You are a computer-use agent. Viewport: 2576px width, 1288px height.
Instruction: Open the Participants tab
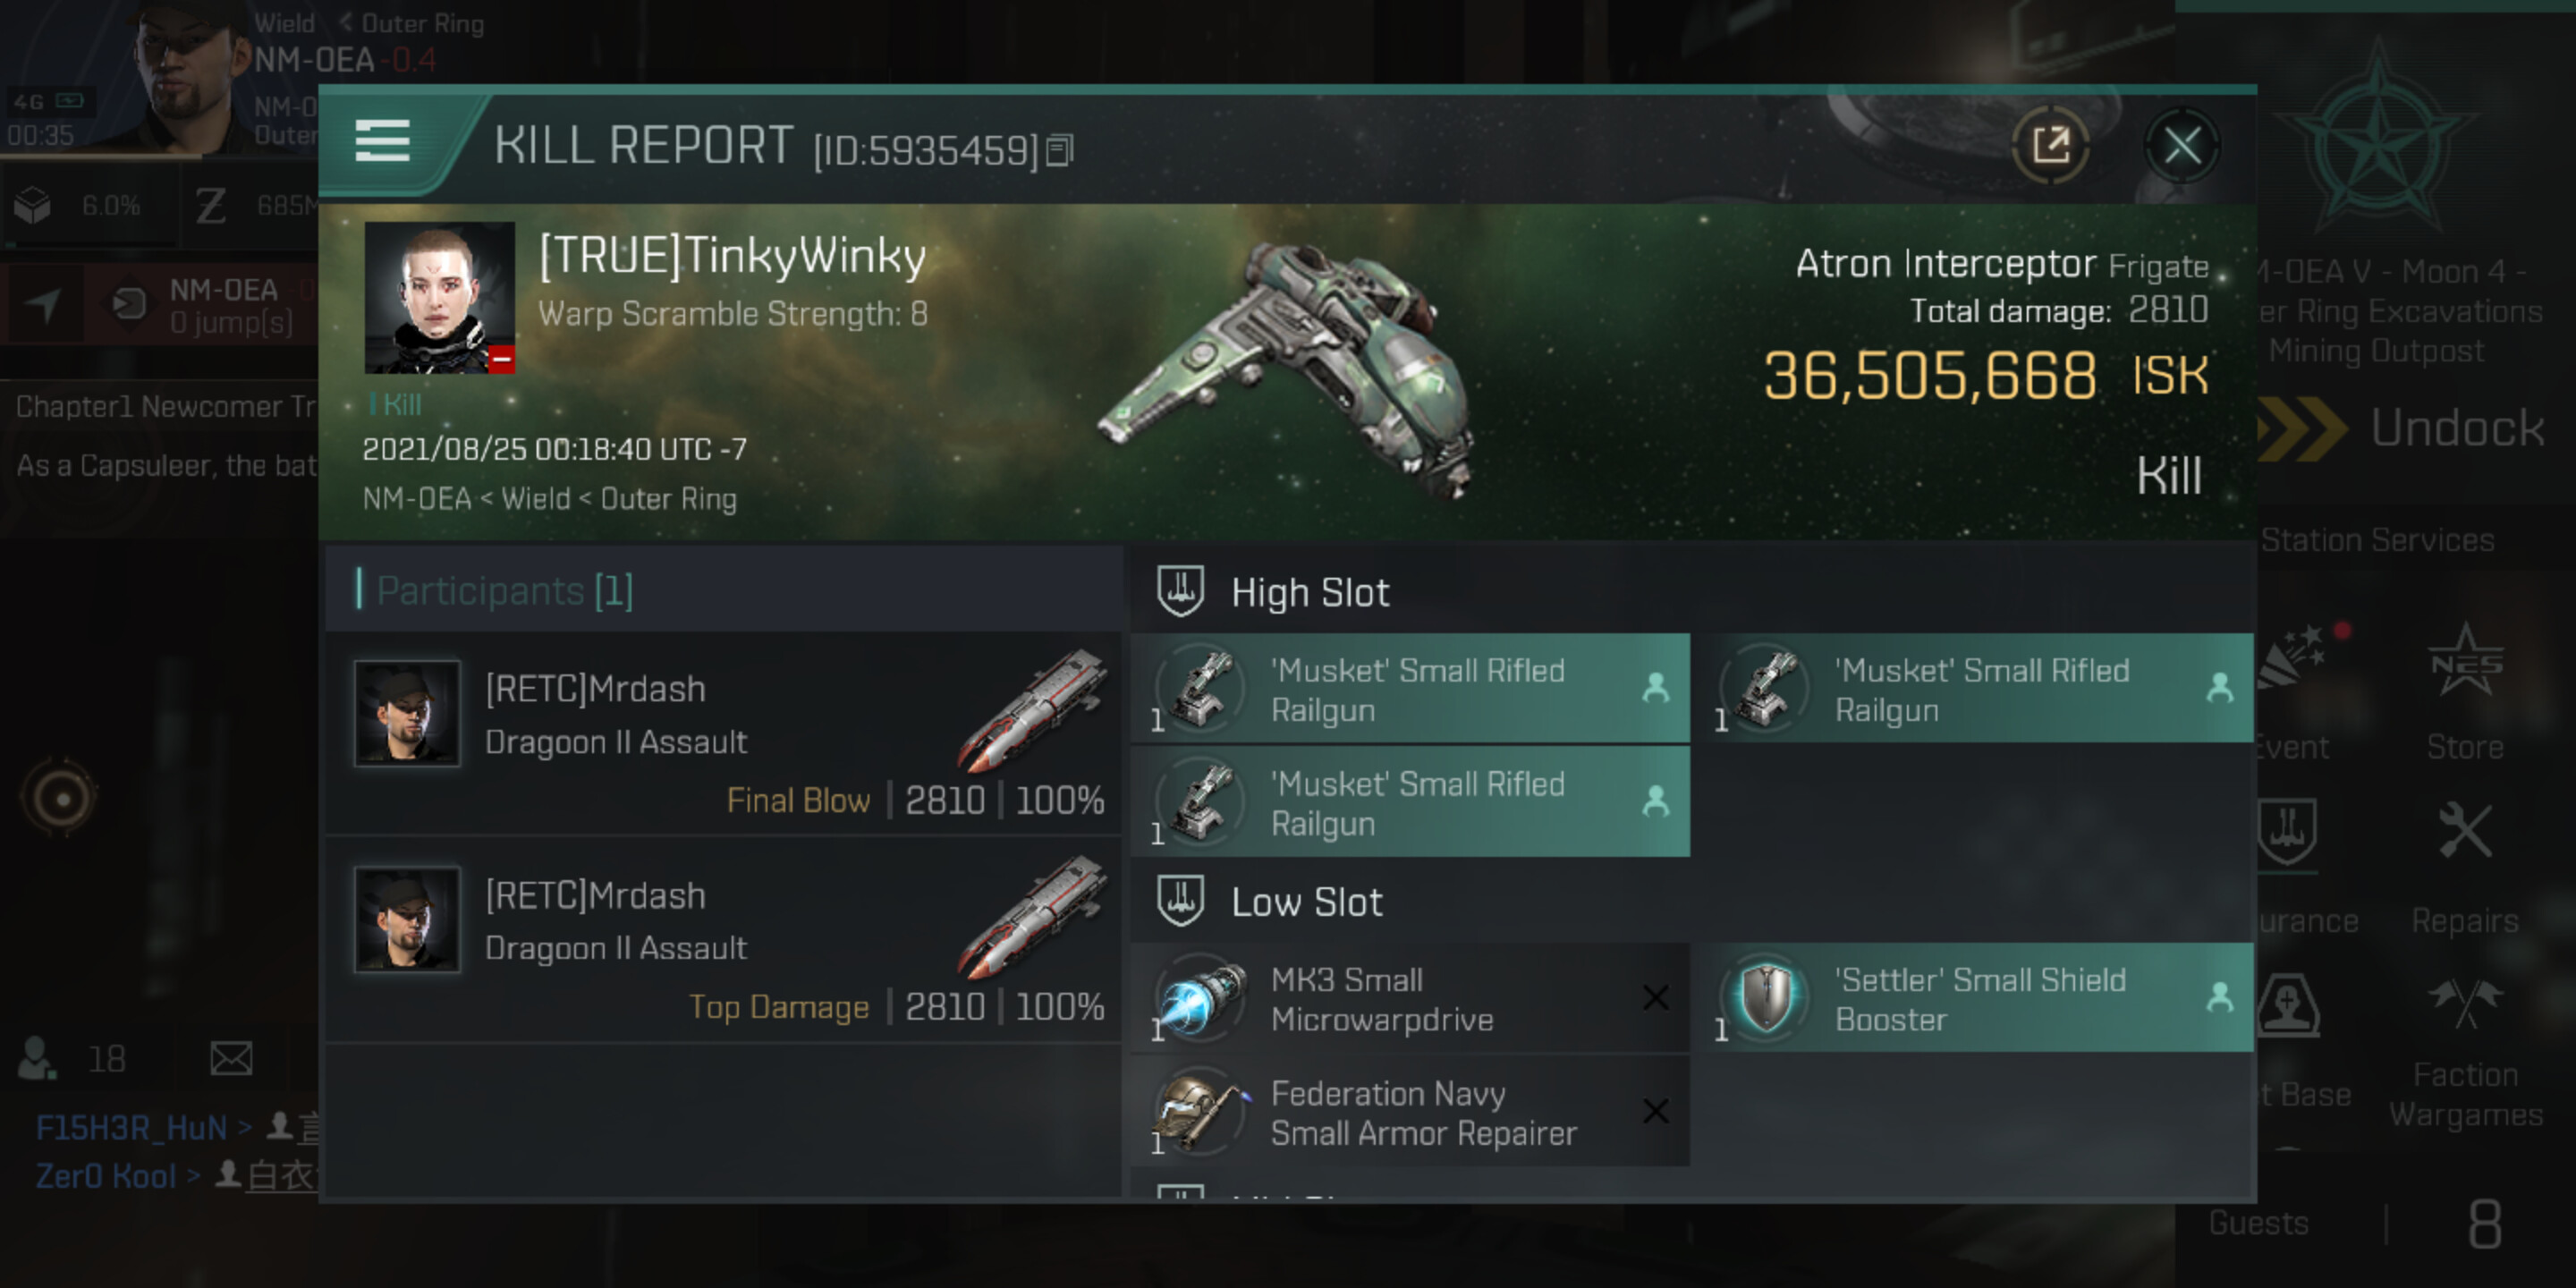[x=505, y=591]
